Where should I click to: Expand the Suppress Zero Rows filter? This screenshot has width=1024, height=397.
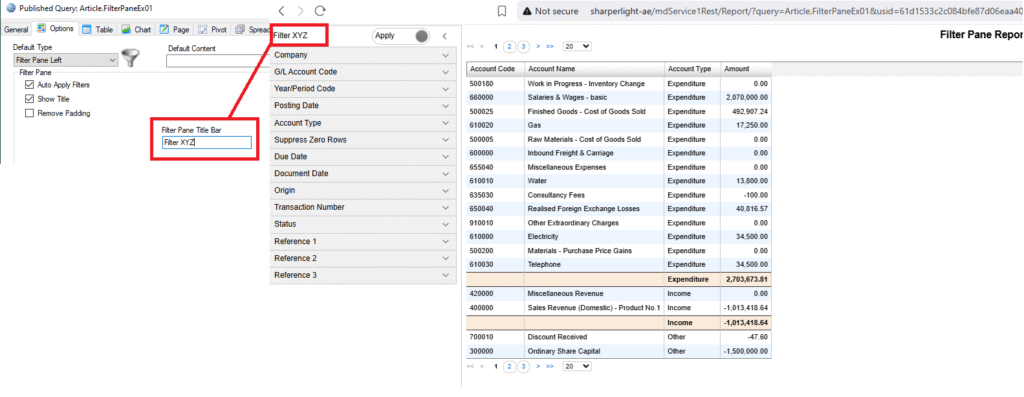pyautogui.click(x=363, y=140)
